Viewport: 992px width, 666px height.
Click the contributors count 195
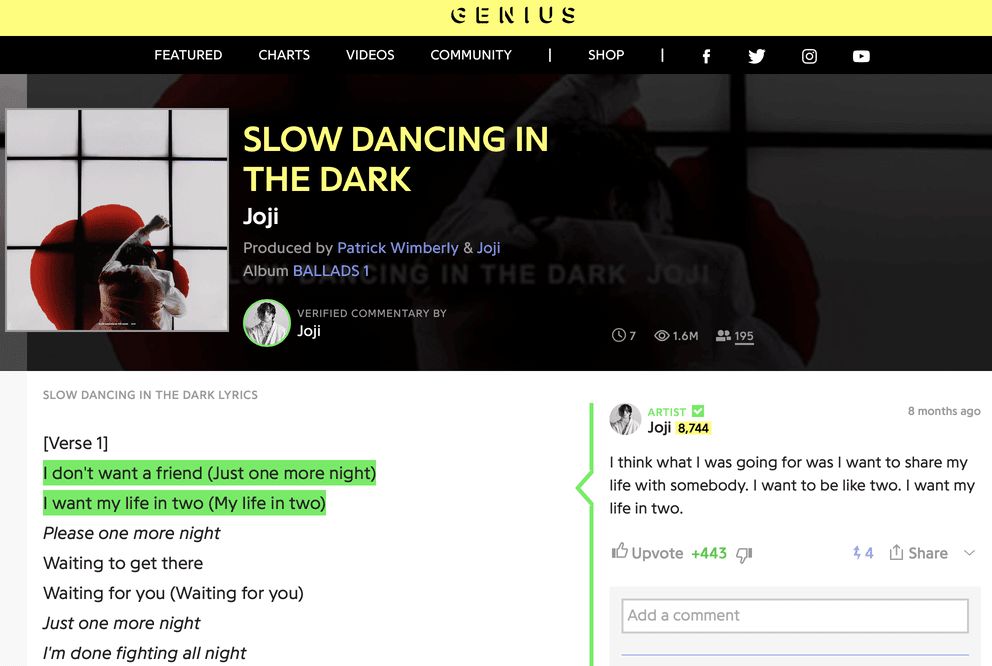coord(744,336)
